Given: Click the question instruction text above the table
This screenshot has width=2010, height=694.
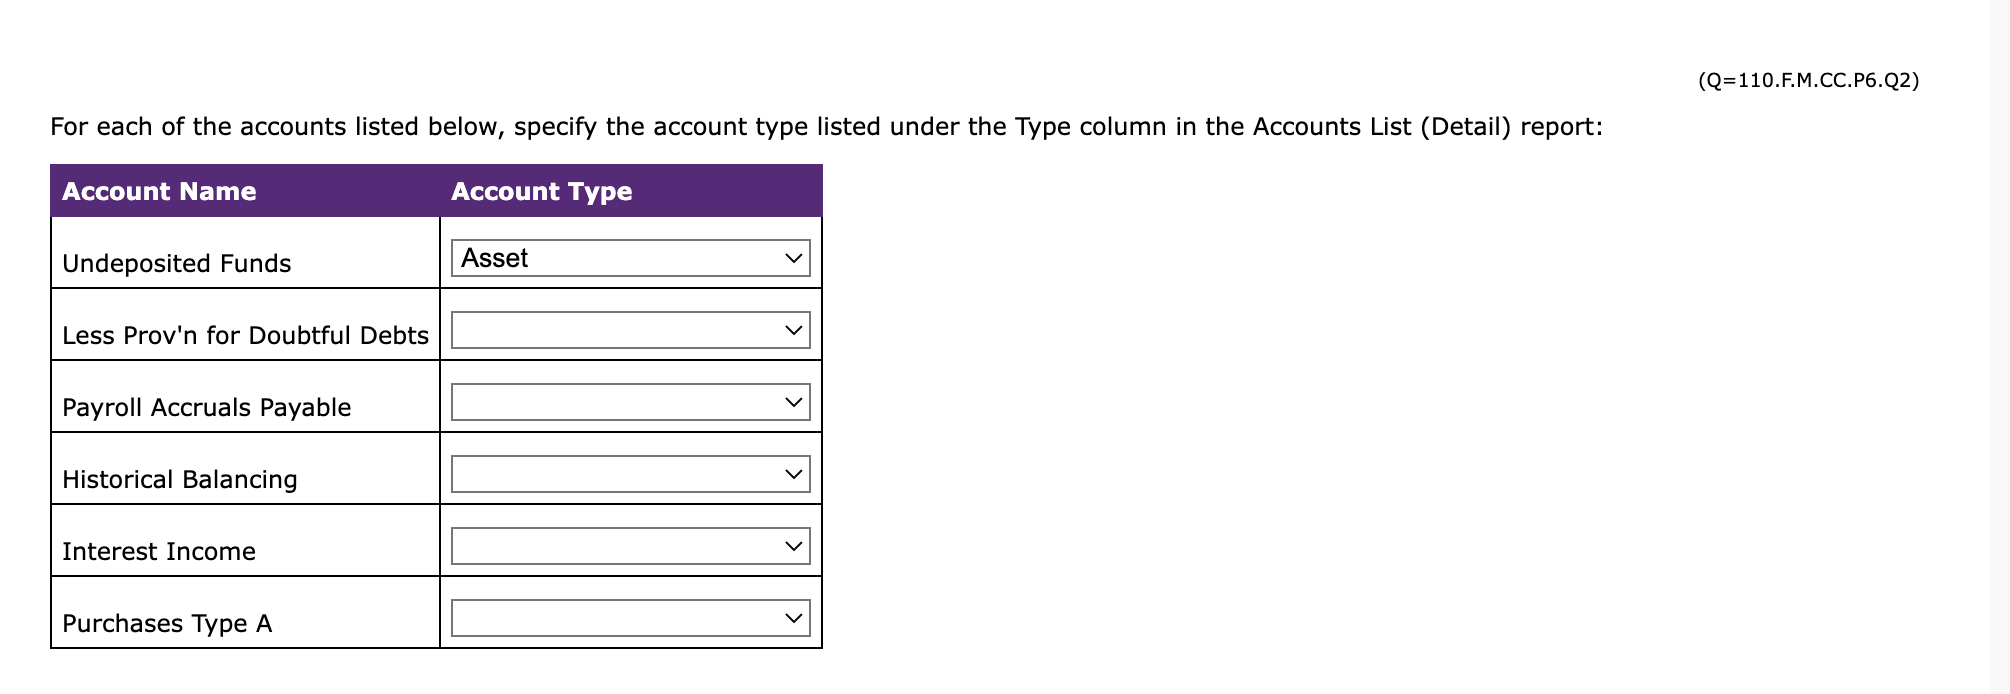Looking at the screenshot, I should click(x=827, y=126).
